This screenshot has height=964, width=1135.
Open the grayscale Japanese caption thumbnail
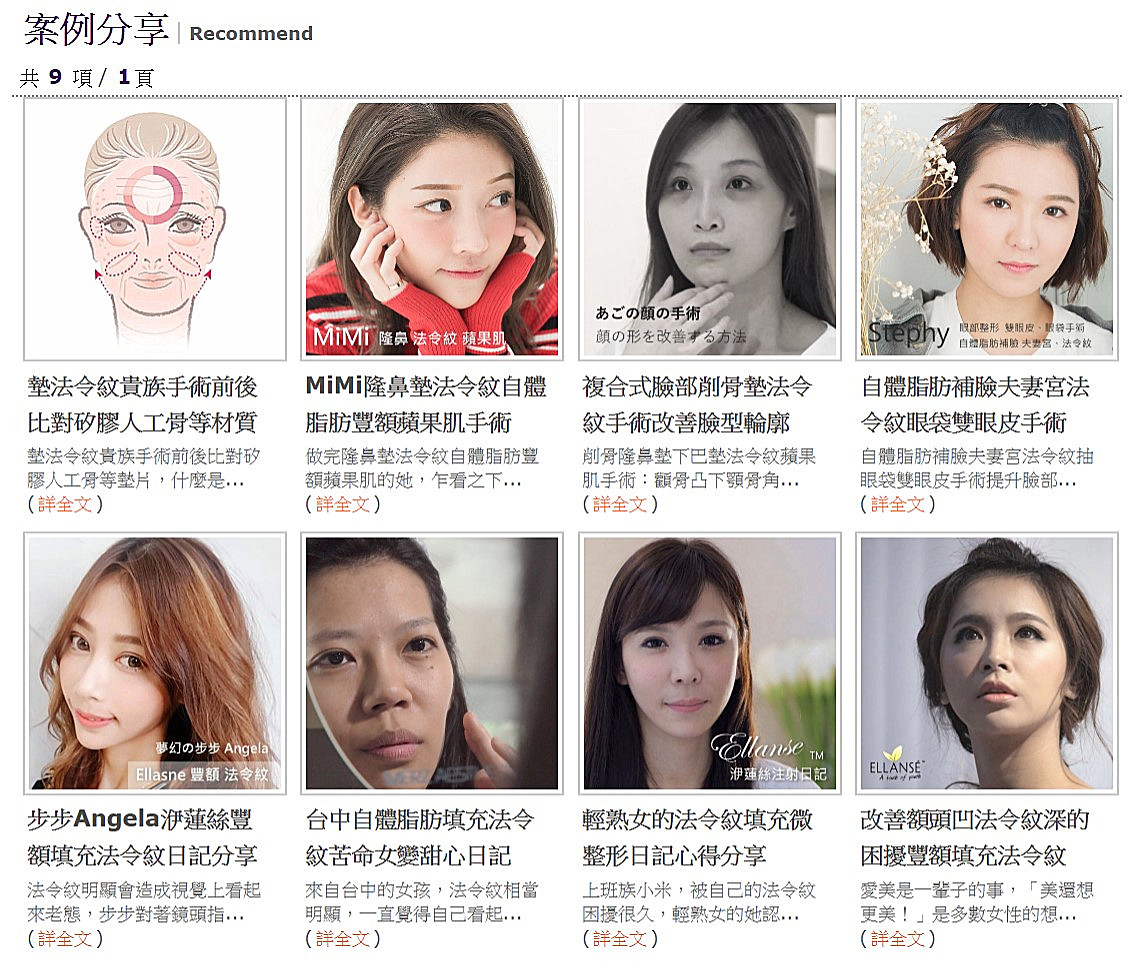(x=709, y=229)
